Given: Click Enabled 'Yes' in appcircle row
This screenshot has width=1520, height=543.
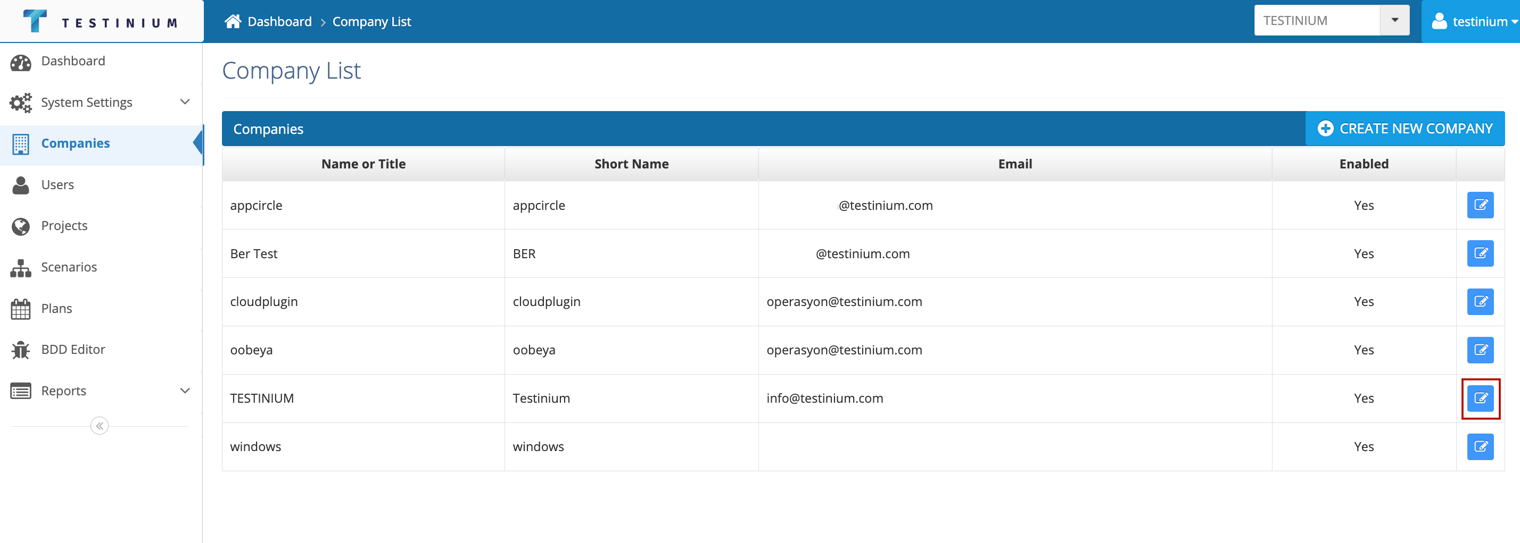Looking at the screenshot, I should 1364,205.
